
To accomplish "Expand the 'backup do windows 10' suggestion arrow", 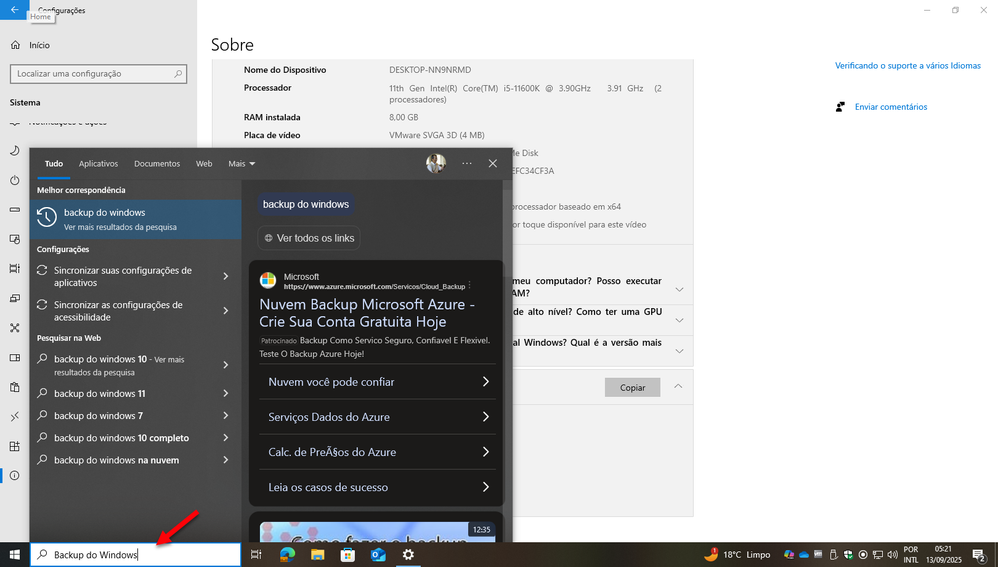I will pos(225,365).
